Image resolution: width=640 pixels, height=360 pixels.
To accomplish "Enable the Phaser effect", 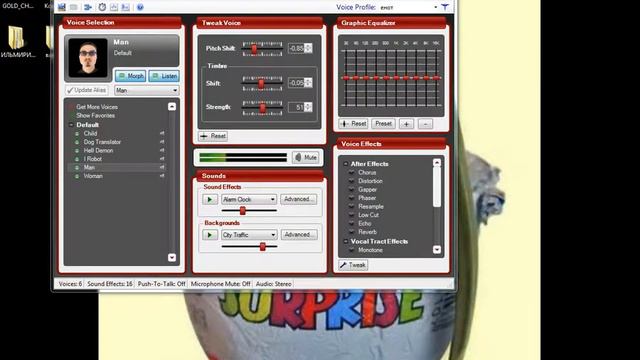I will (351, 198).
